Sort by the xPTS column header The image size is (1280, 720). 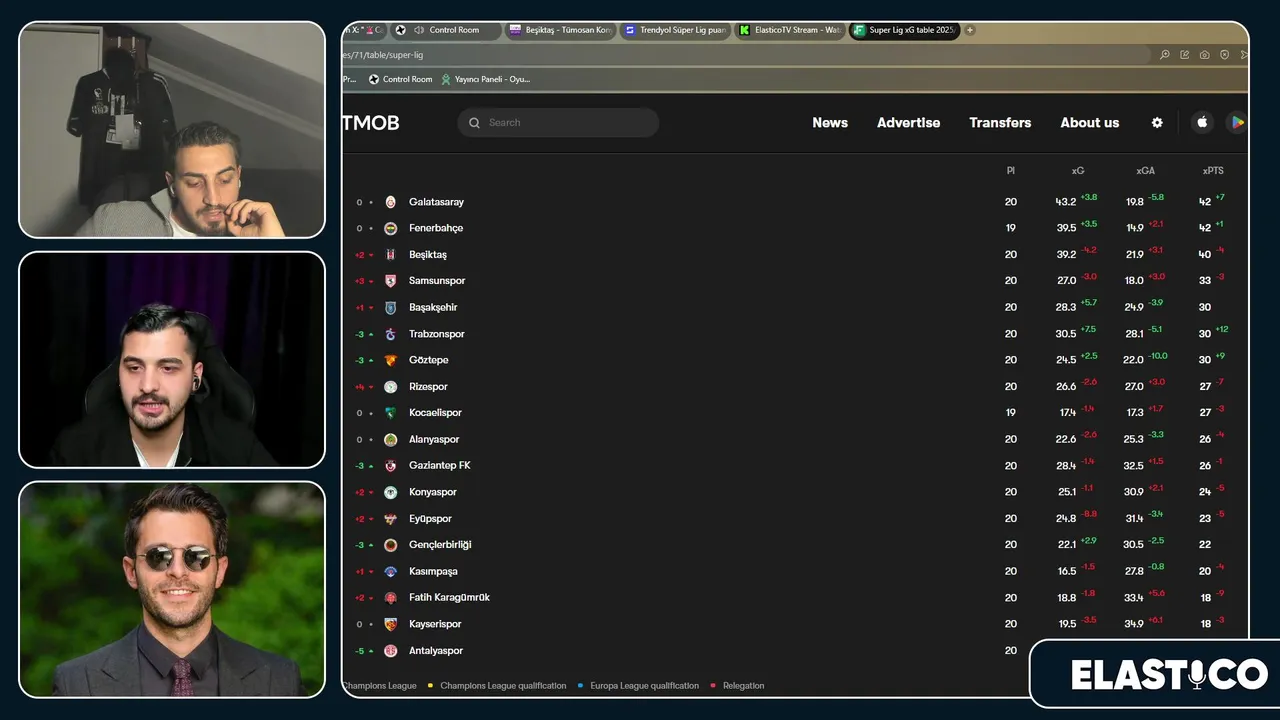(x=1213, y=171)
